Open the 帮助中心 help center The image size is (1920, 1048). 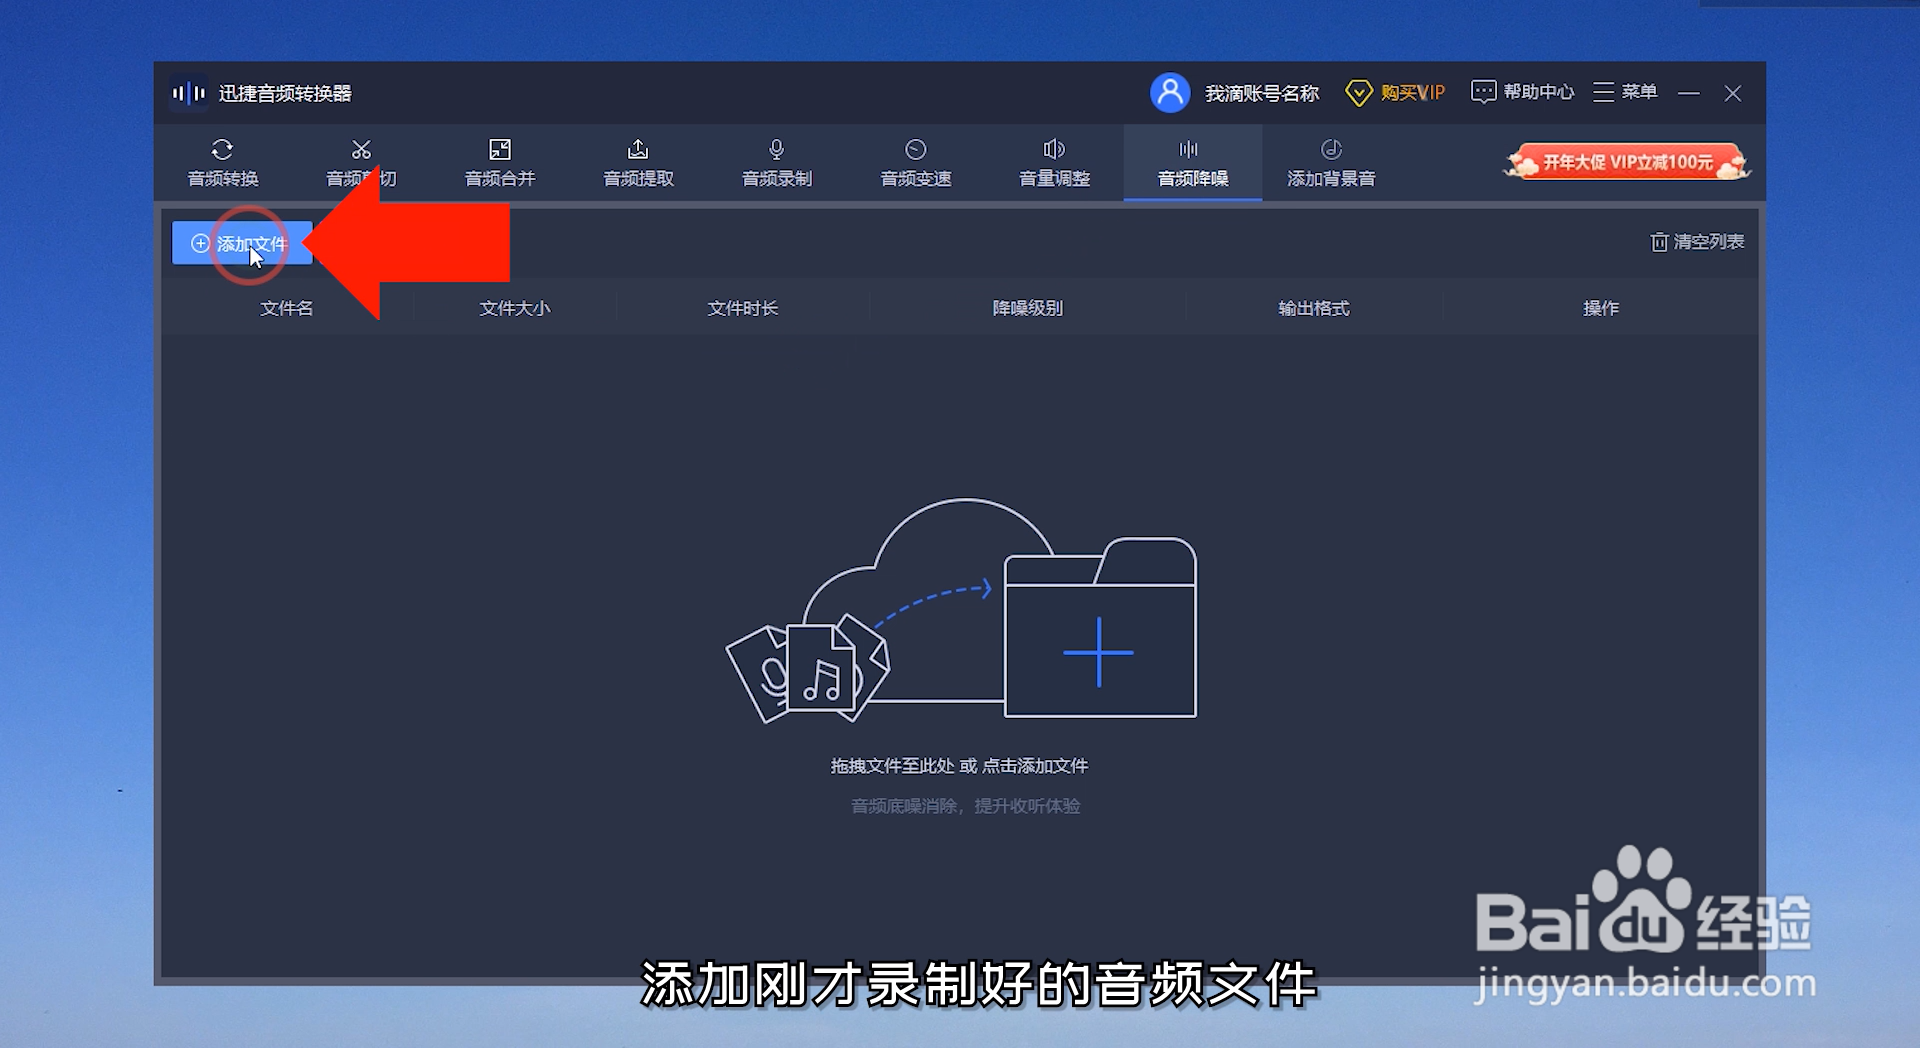pyautogui.click(x=1522, y=92)
